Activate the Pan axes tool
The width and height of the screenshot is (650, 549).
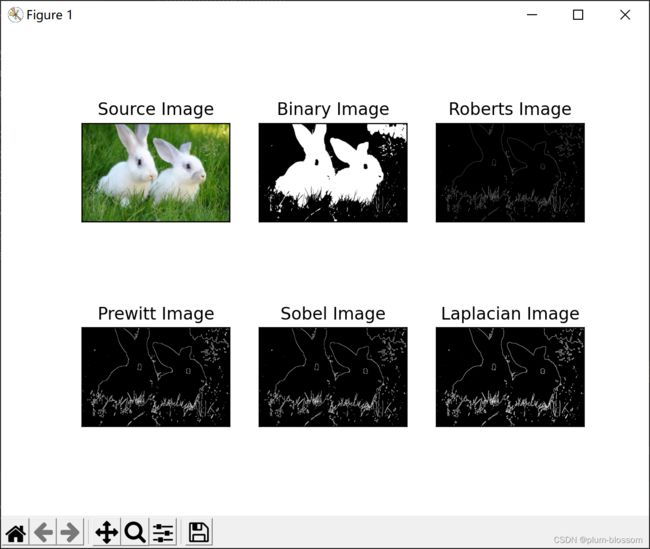coord(107,532)
